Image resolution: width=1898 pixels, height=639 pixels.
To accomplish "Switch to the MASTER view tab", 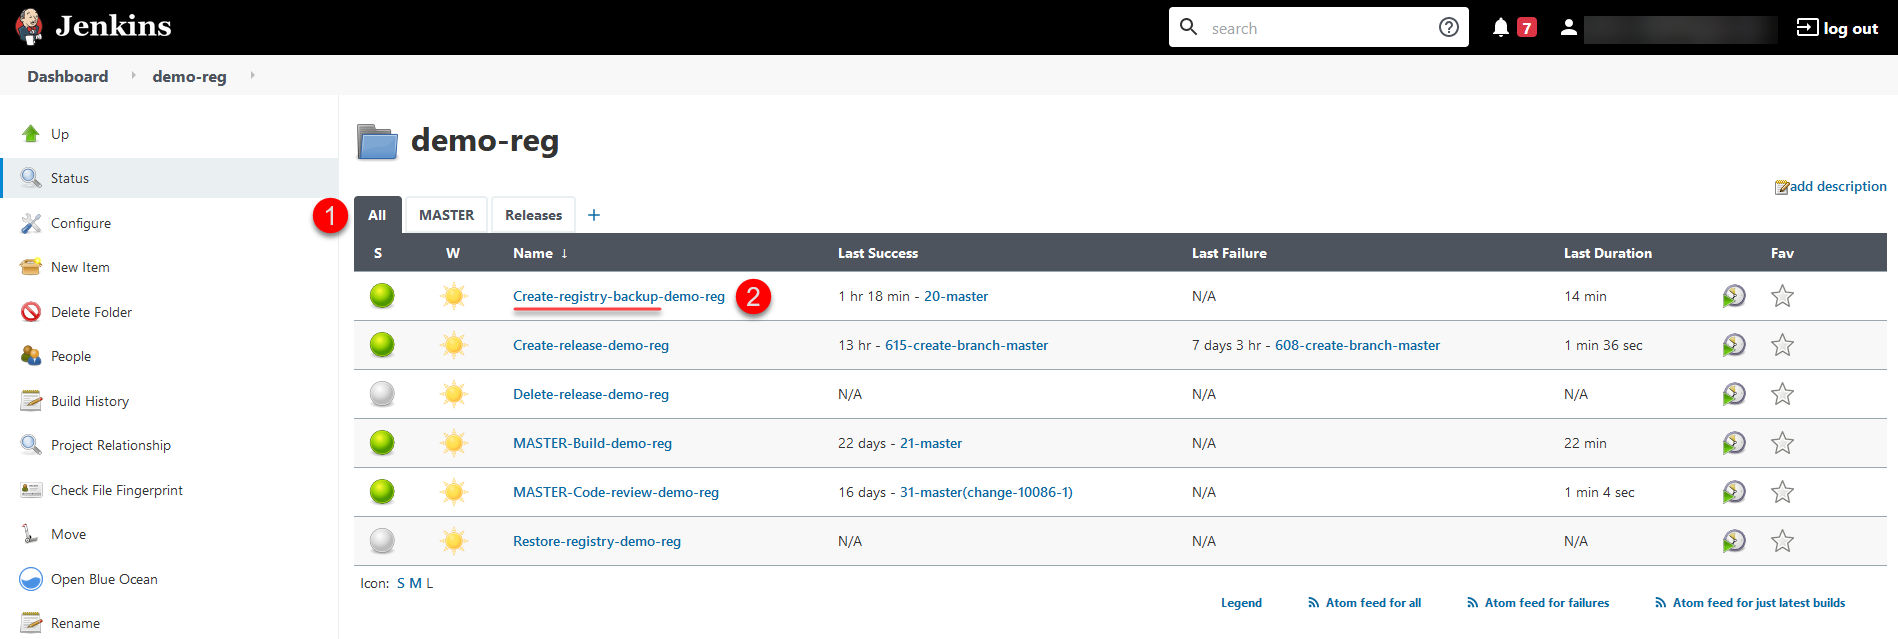I will tap(446, 215).
